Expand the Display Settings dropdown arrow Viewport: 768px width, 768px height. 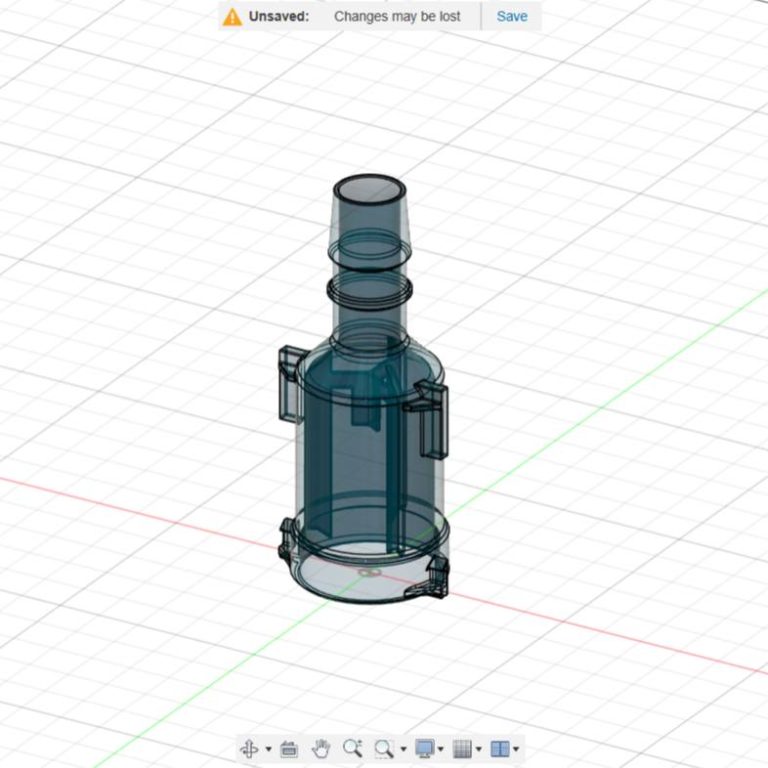441,749
